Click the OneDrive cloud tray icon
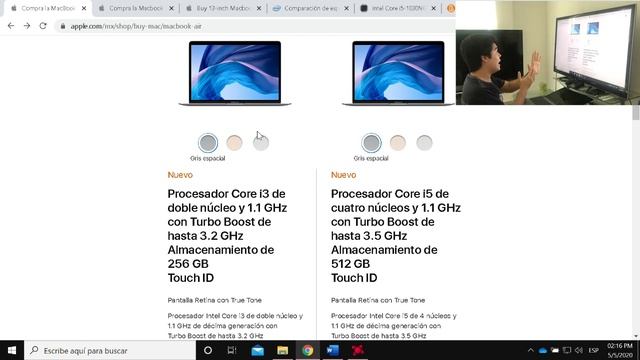Screen dimensions: 640x360 542,350
